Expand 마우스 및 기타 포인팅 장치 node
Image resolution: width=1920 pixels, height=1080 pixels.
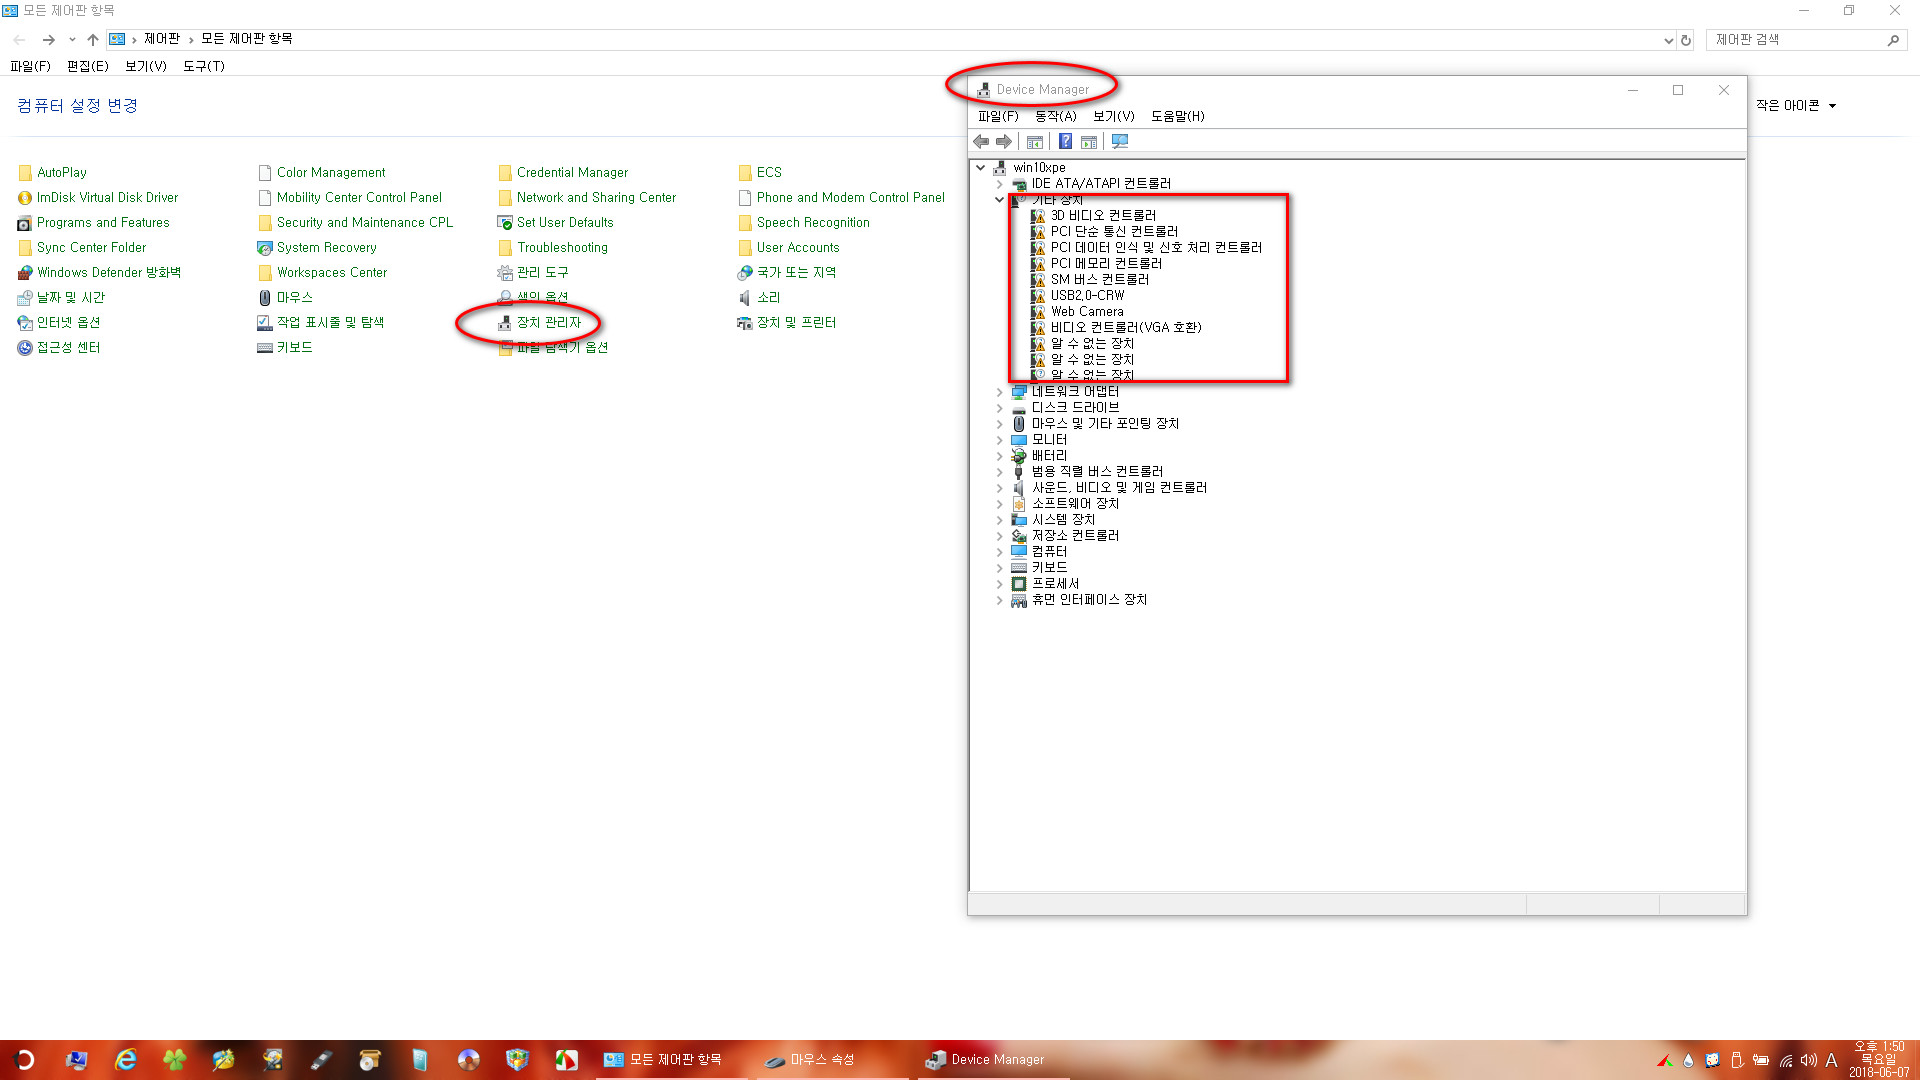(999, 424)
